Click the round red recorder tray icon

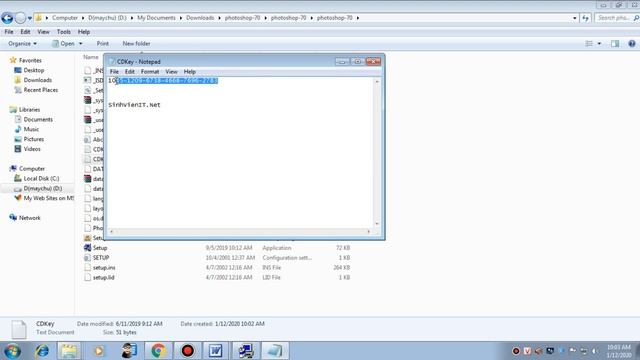(516, 351)
